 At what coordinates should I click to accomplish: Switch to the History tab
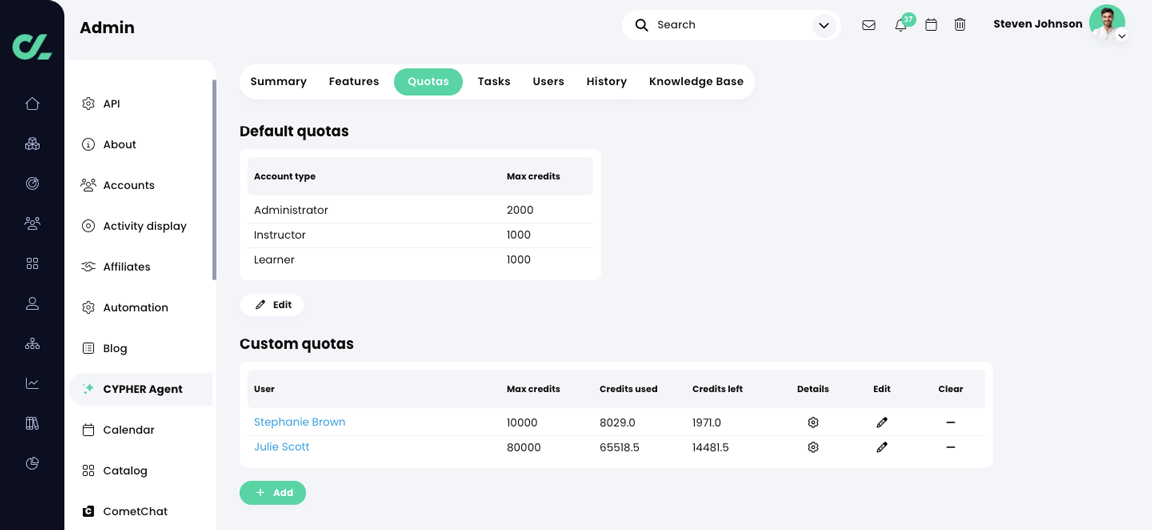(606, 82)
